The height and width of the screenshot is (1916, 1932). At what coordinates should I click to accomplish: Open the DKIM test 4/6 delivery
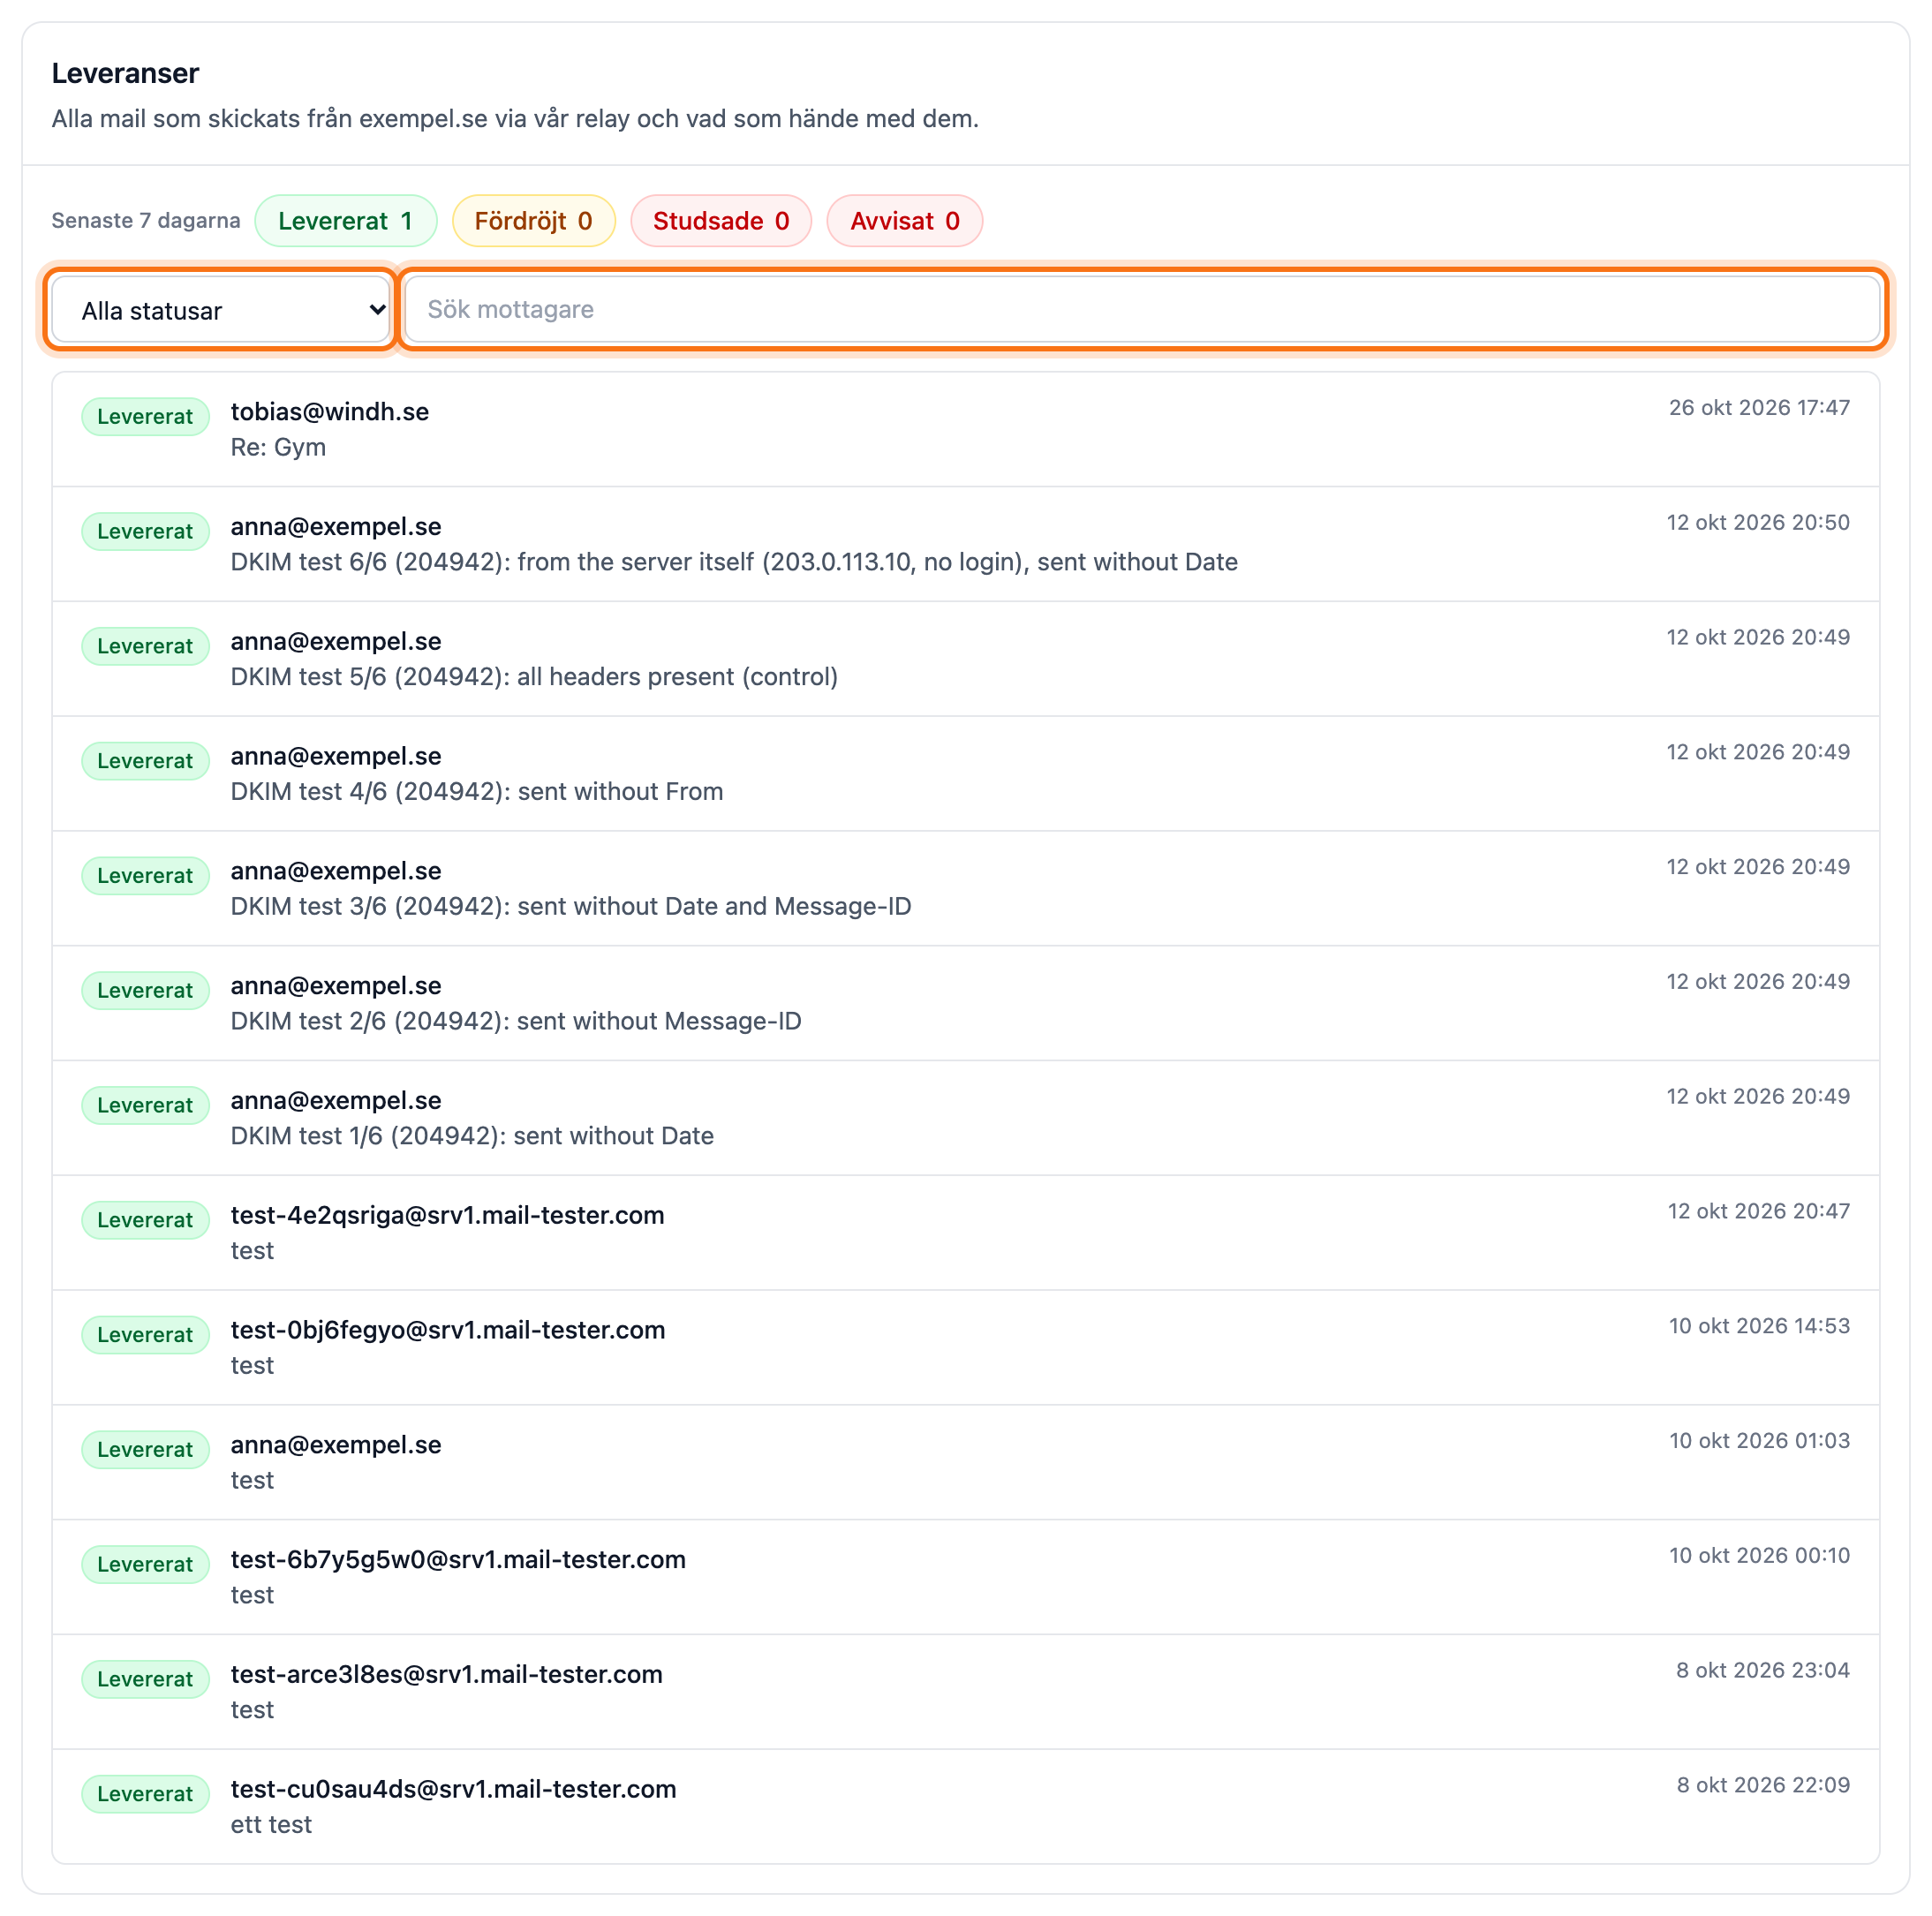click(x=965, y=774)
